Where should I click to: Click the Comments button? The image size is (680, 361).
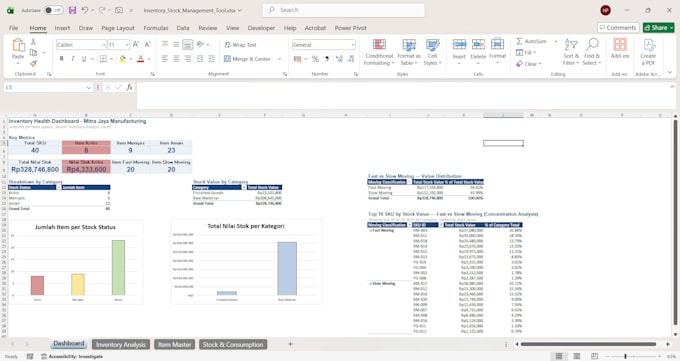[x=618, y=28]
